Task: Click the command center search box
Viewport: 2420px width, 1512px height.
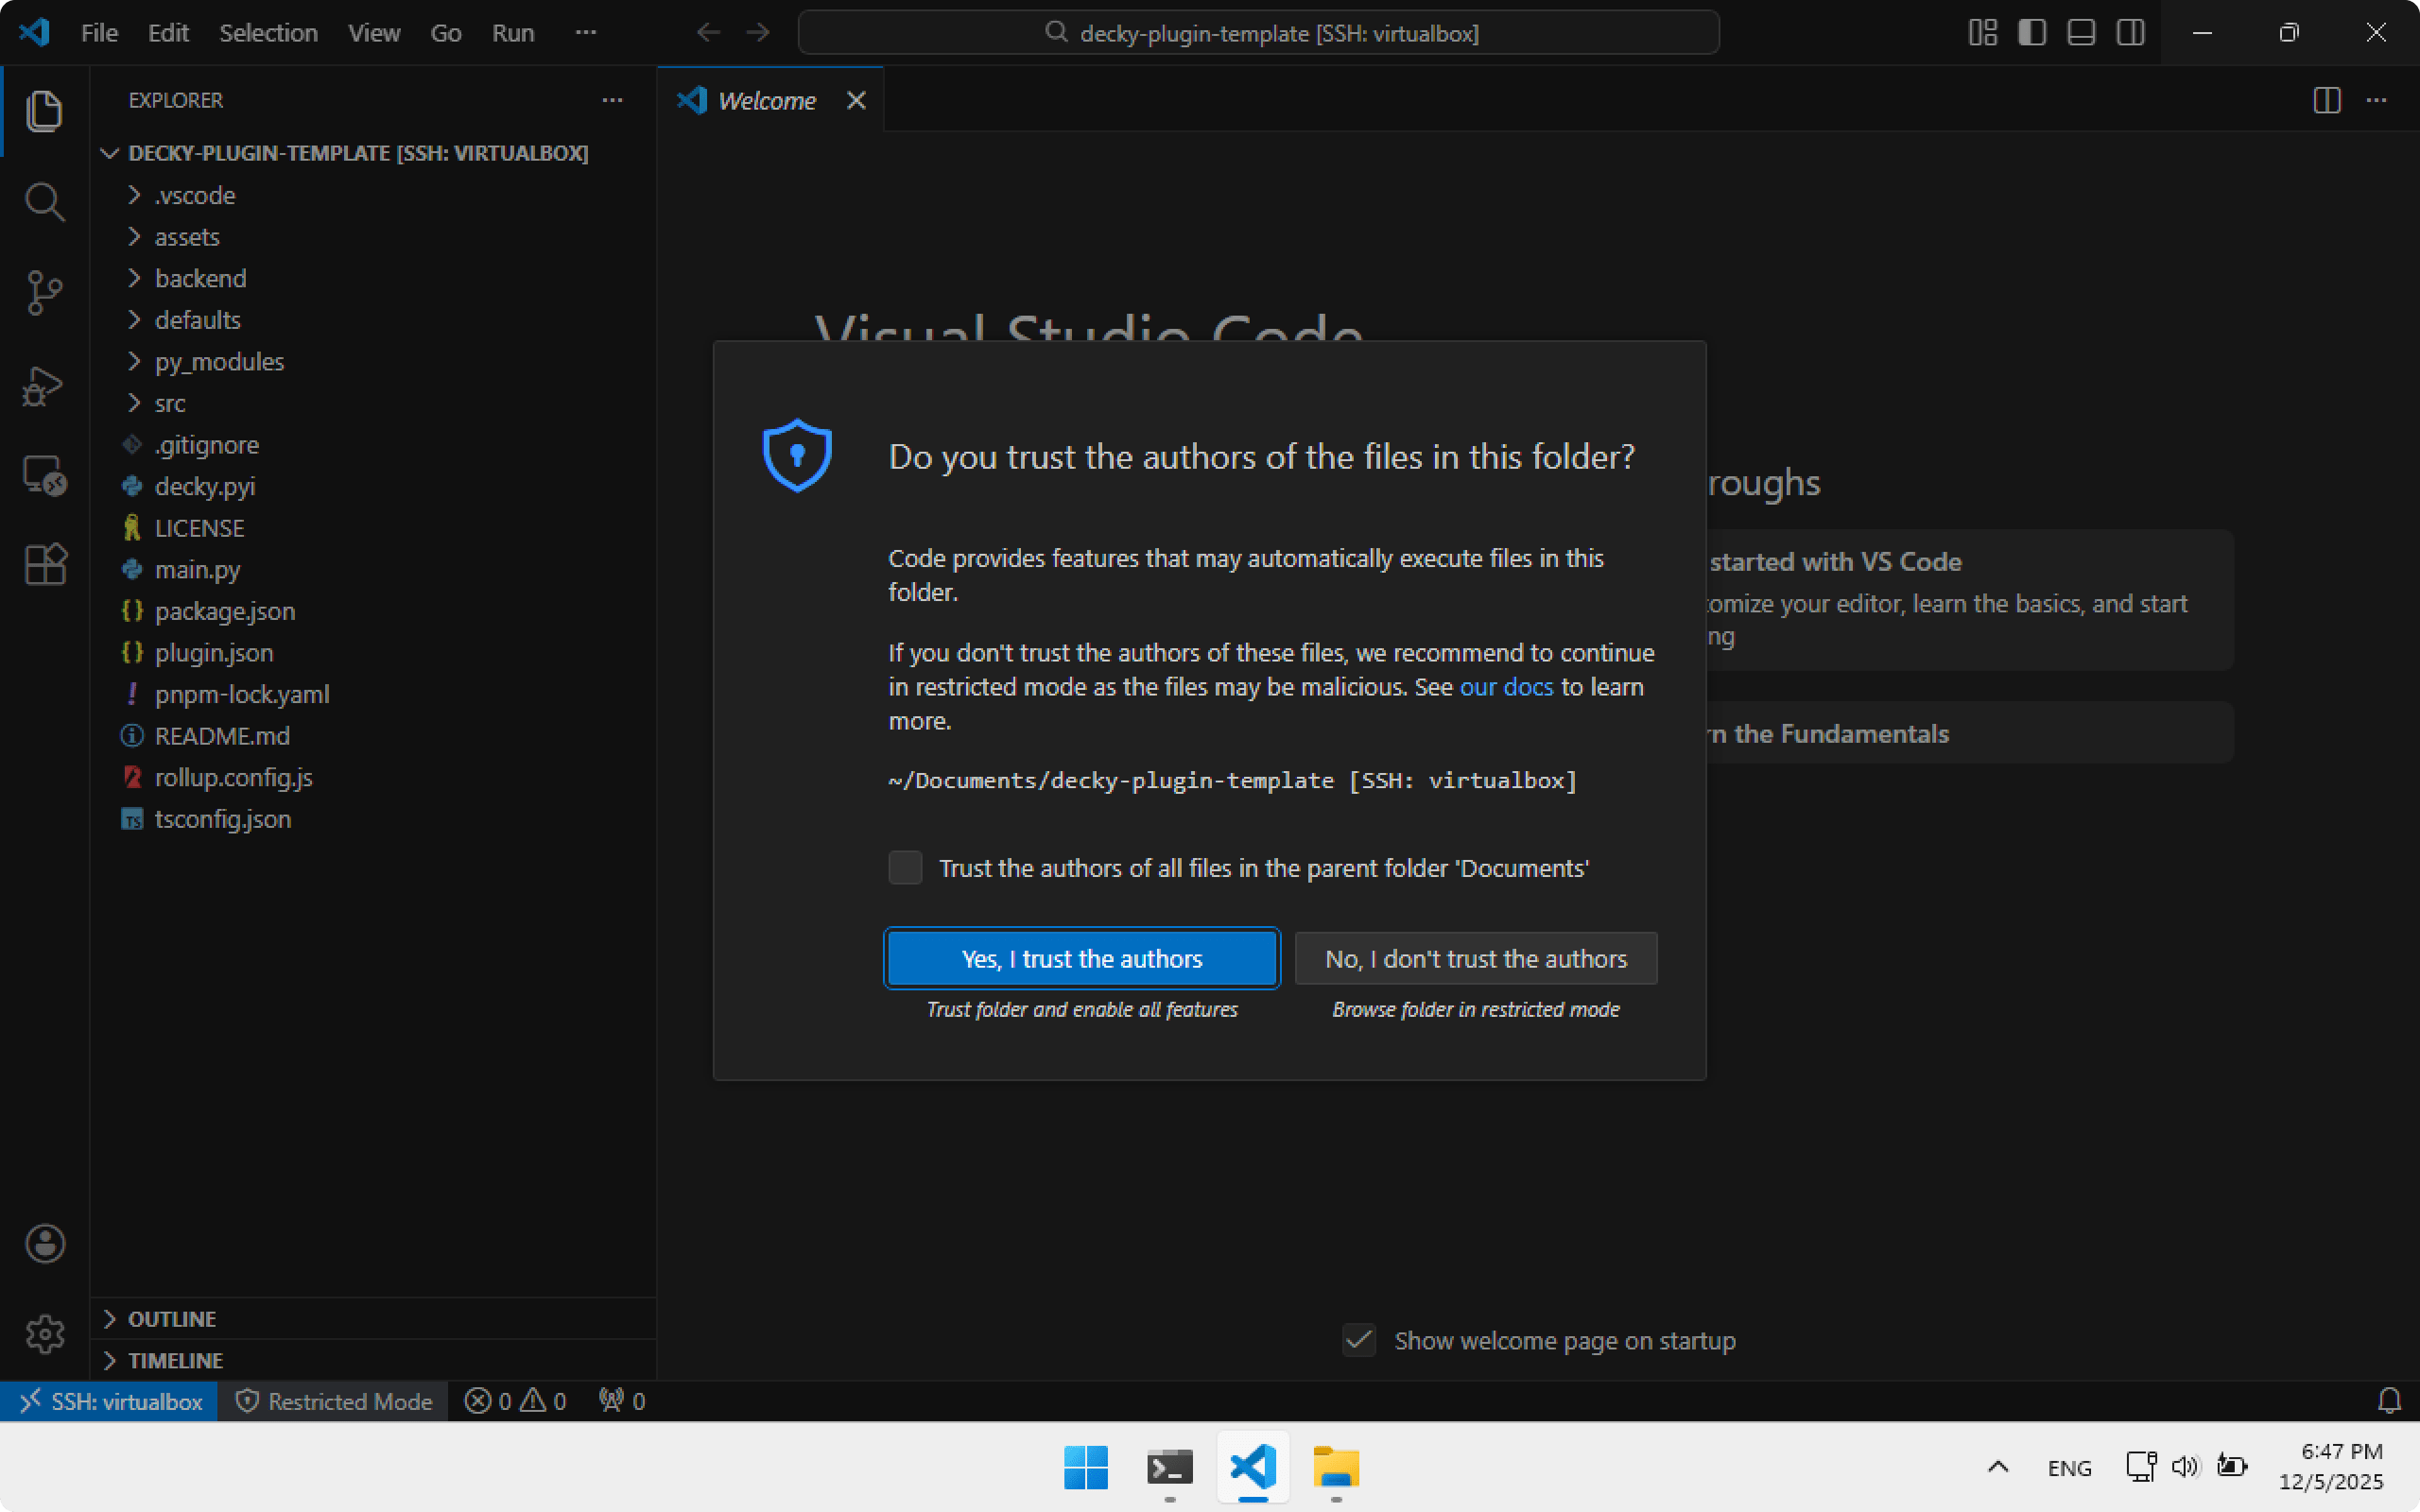Action: (x=1258, y=33)
